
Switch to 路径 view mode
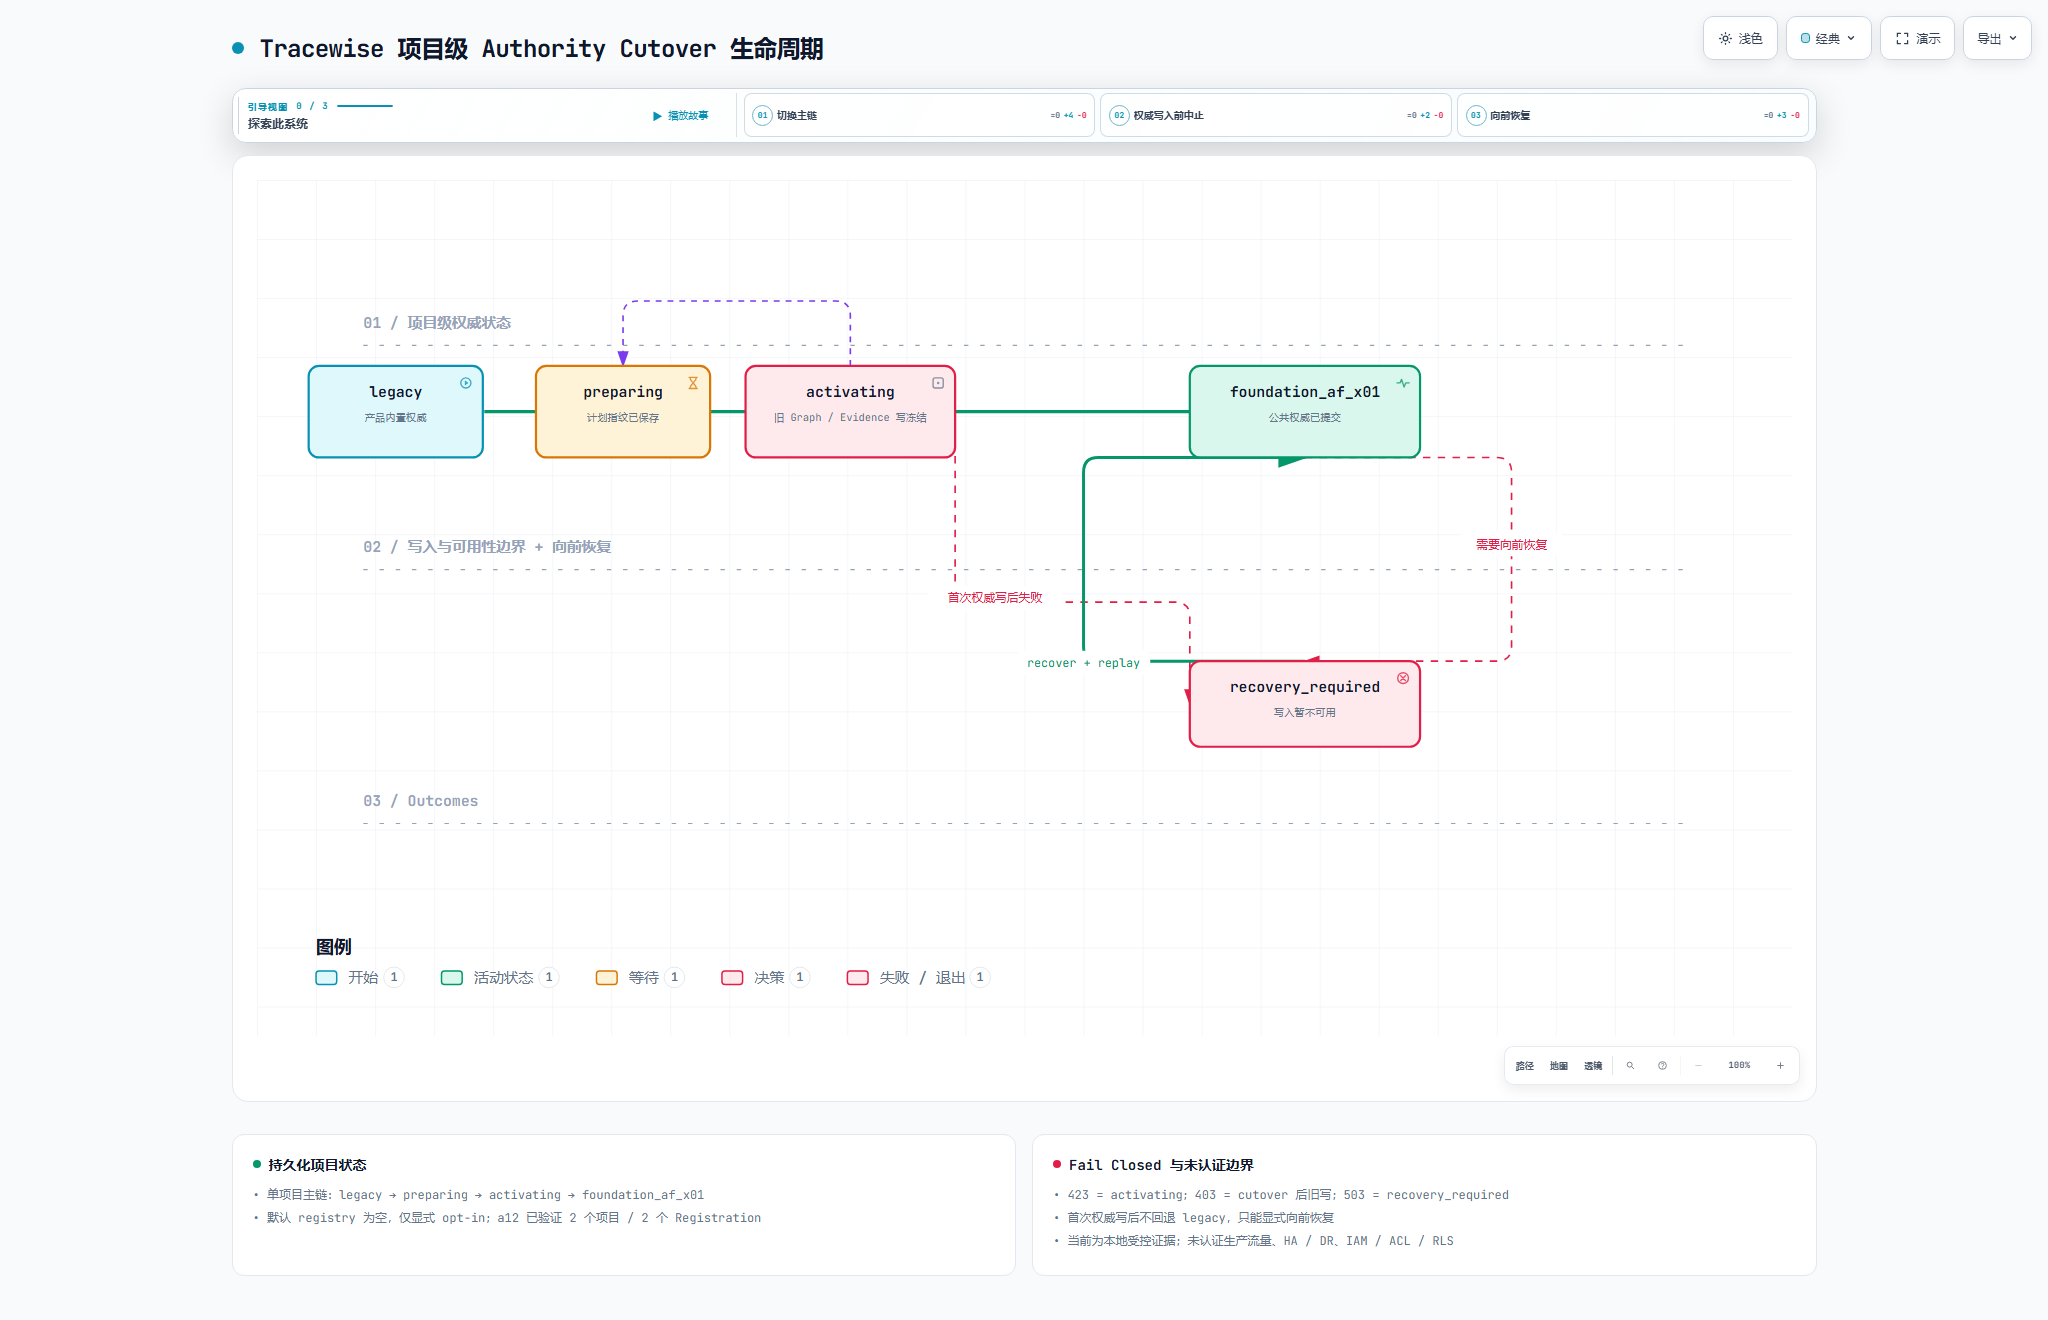click(x=1525, y=1066)
